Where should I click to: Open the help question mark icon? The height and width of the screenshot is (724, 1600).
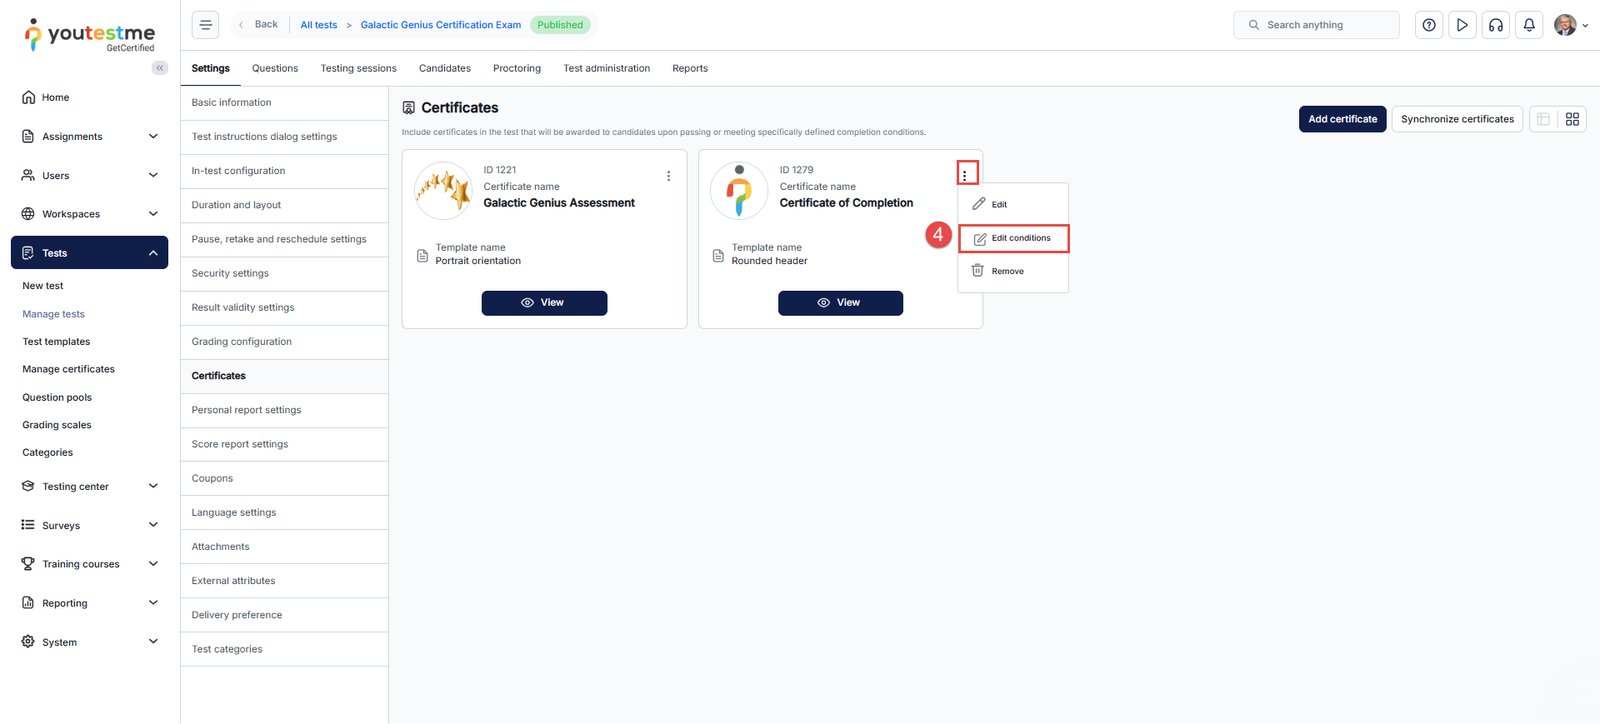1429,25
